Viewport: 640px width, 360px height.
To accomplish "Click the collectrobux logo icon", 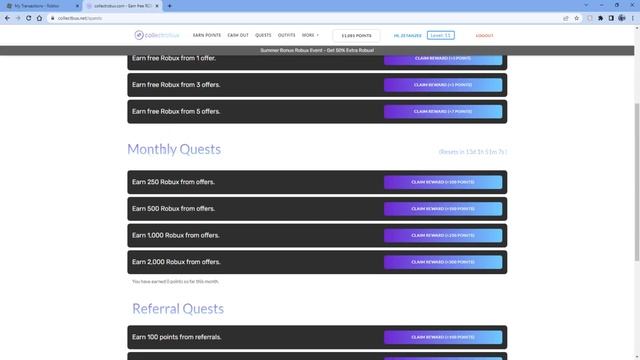I will 139,36.
